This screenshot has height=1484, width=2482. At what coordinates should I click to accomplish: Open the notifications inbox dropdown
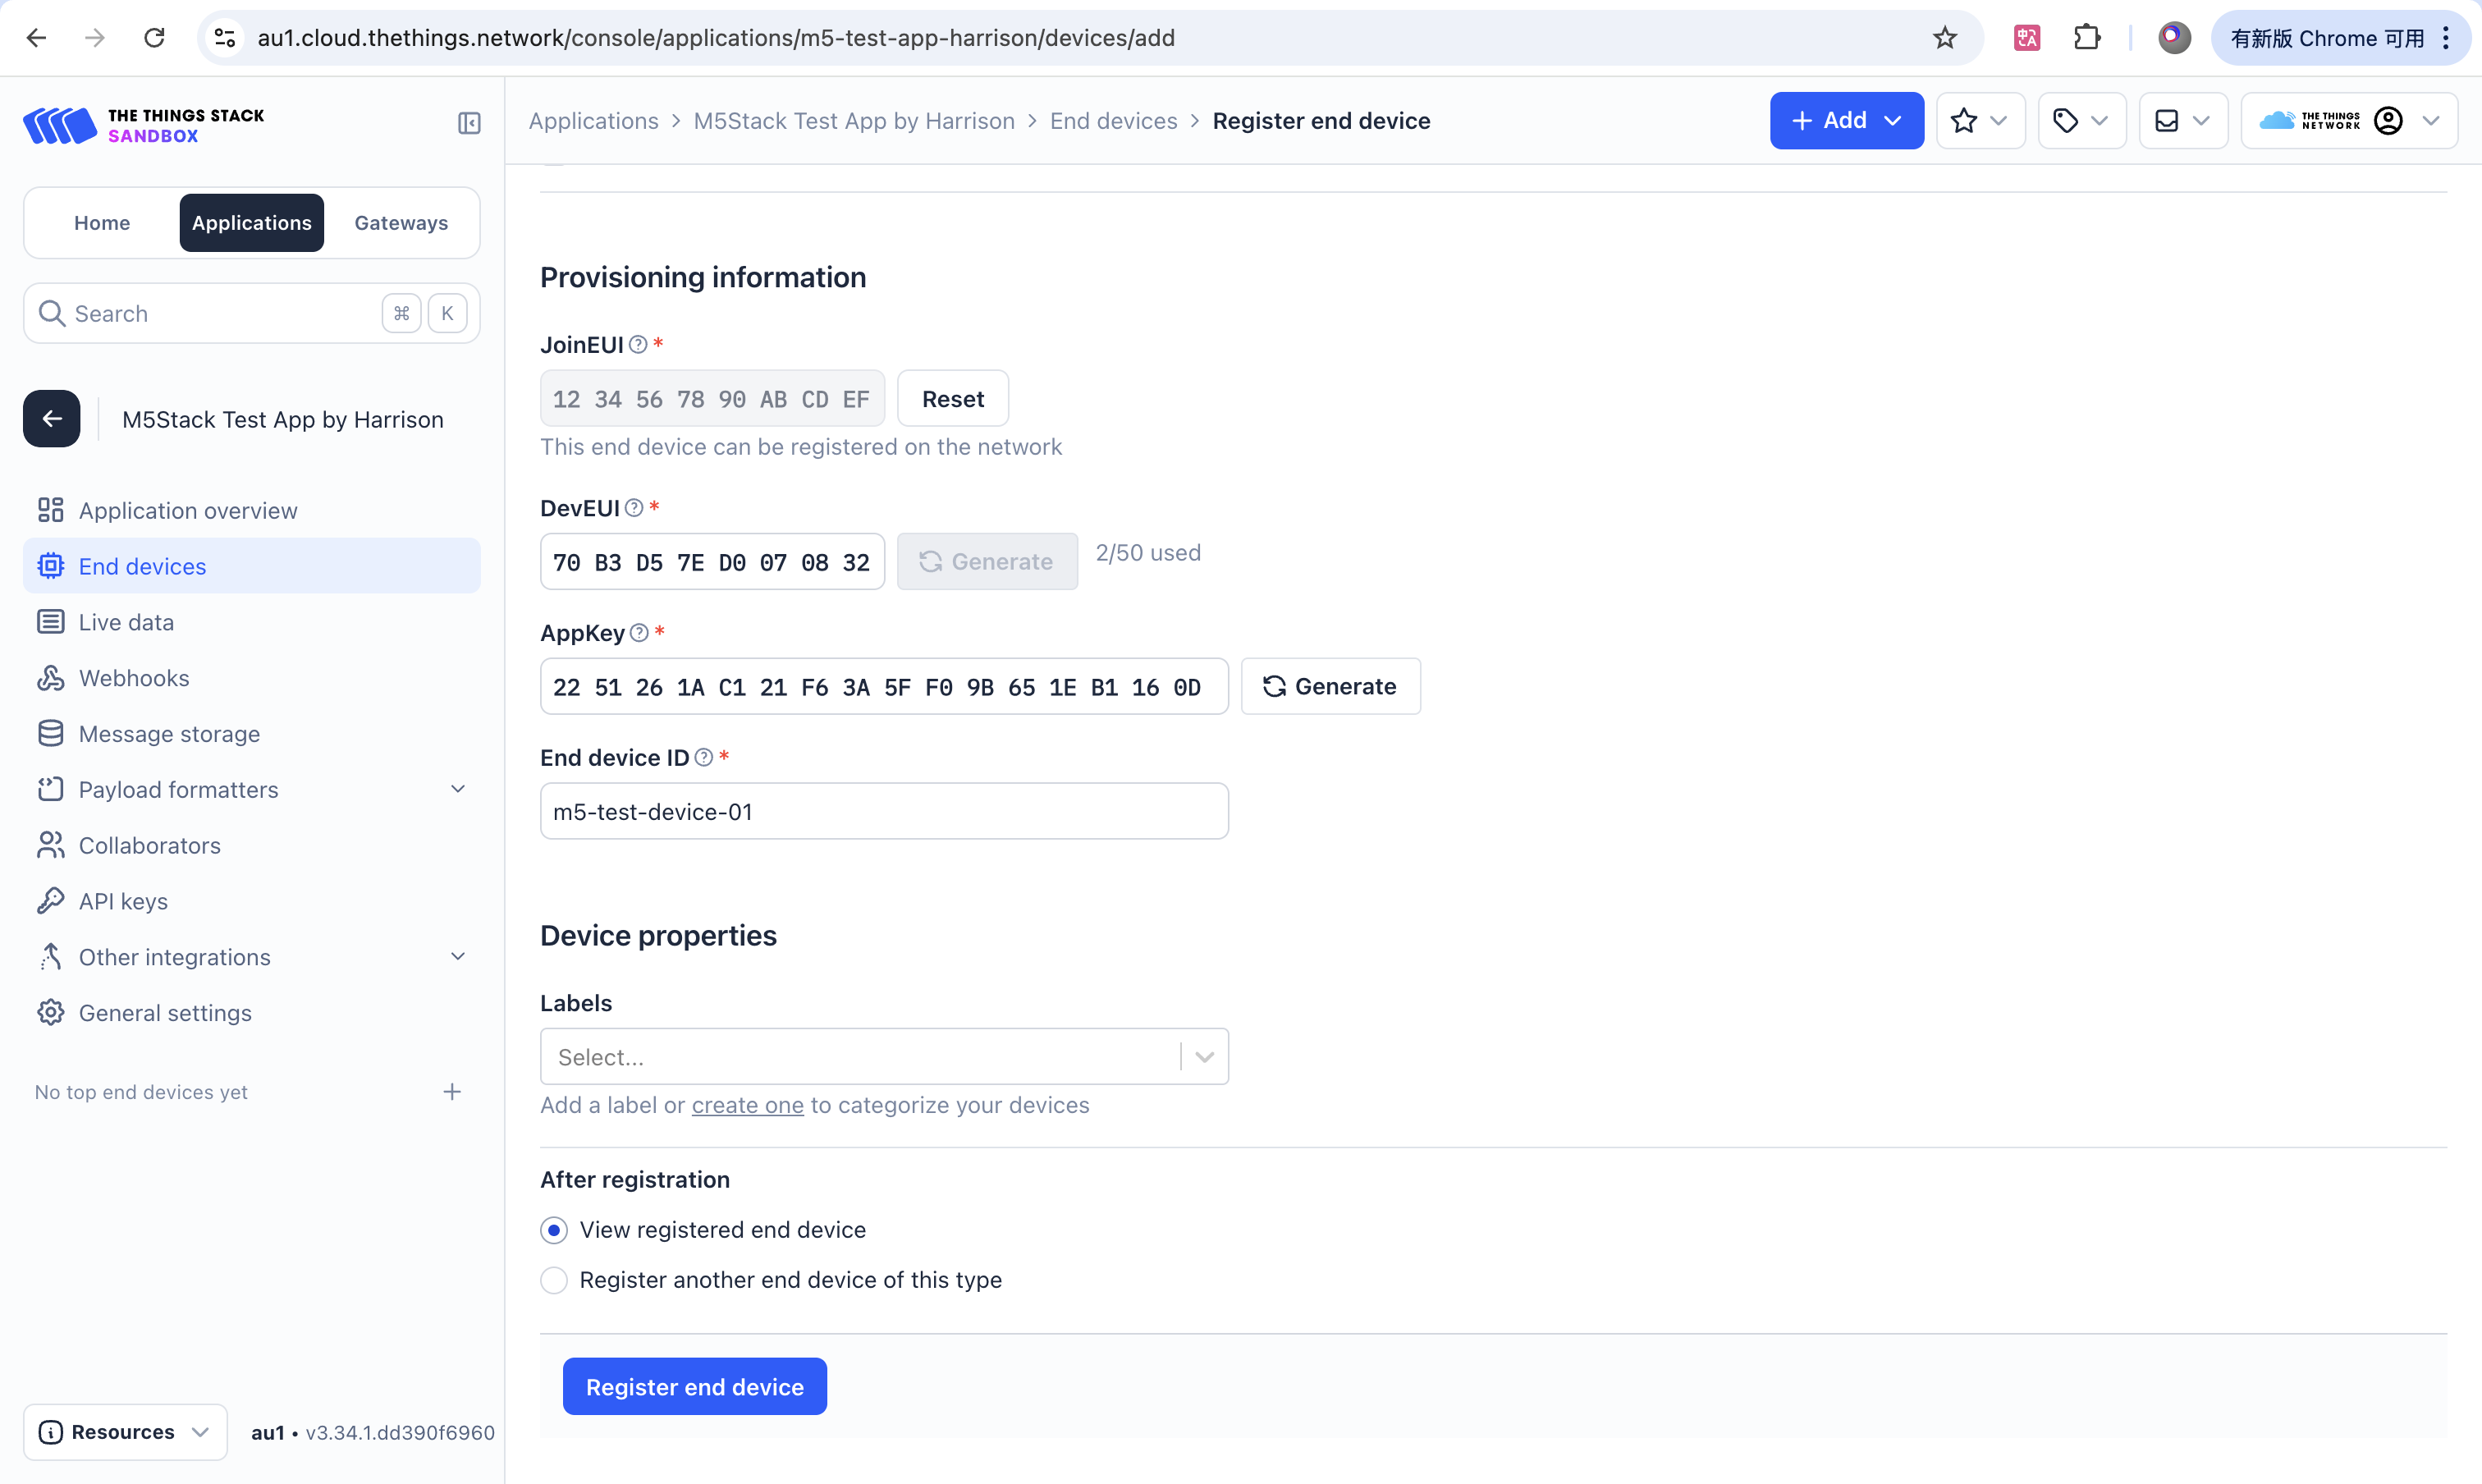pos(2183,120)
